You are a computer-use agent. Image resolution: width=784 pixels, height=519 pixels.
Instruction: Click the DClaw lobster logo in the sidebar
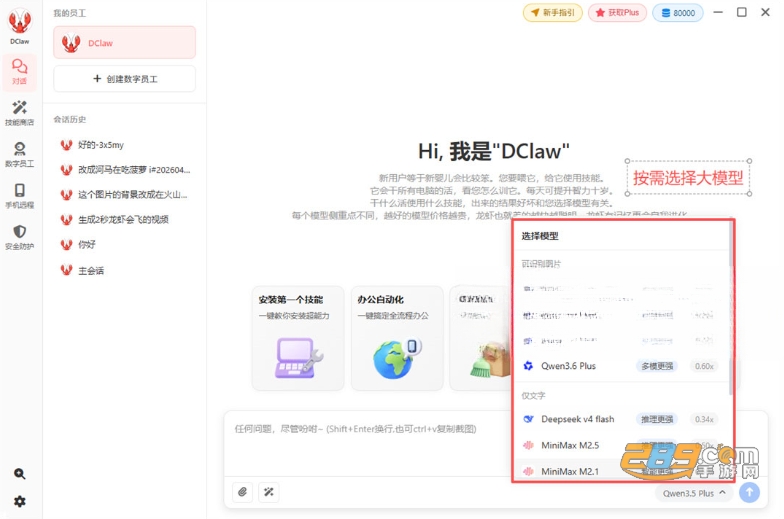[x=20, y=21]
